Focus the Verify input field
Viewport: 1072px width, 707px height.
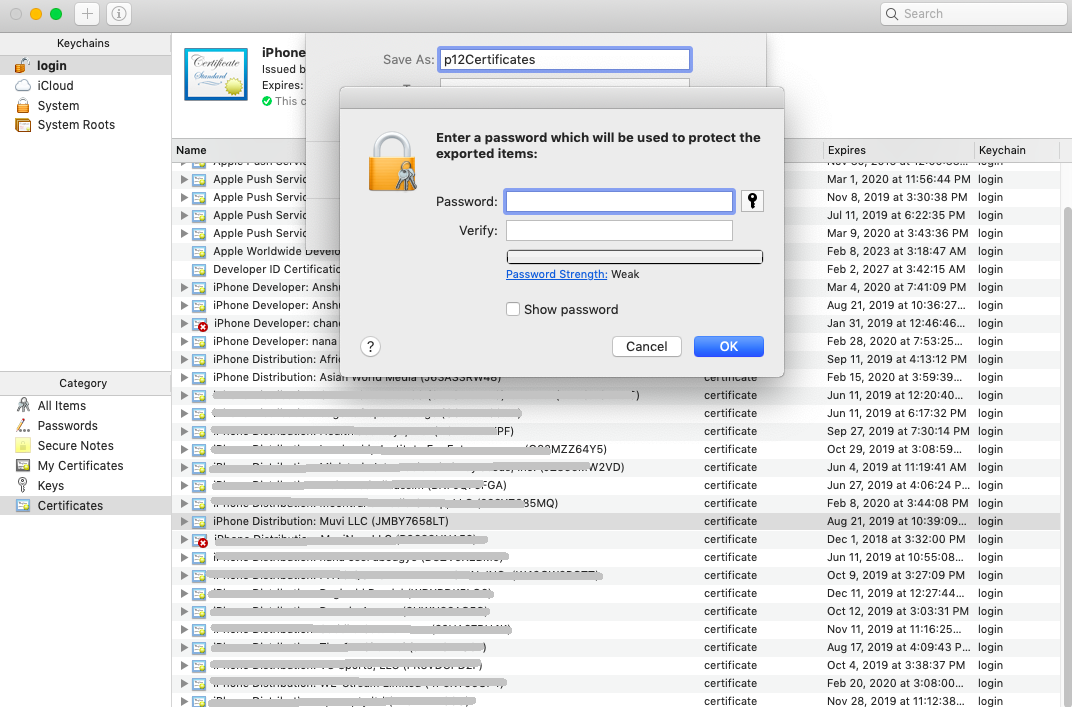[619, 230]
